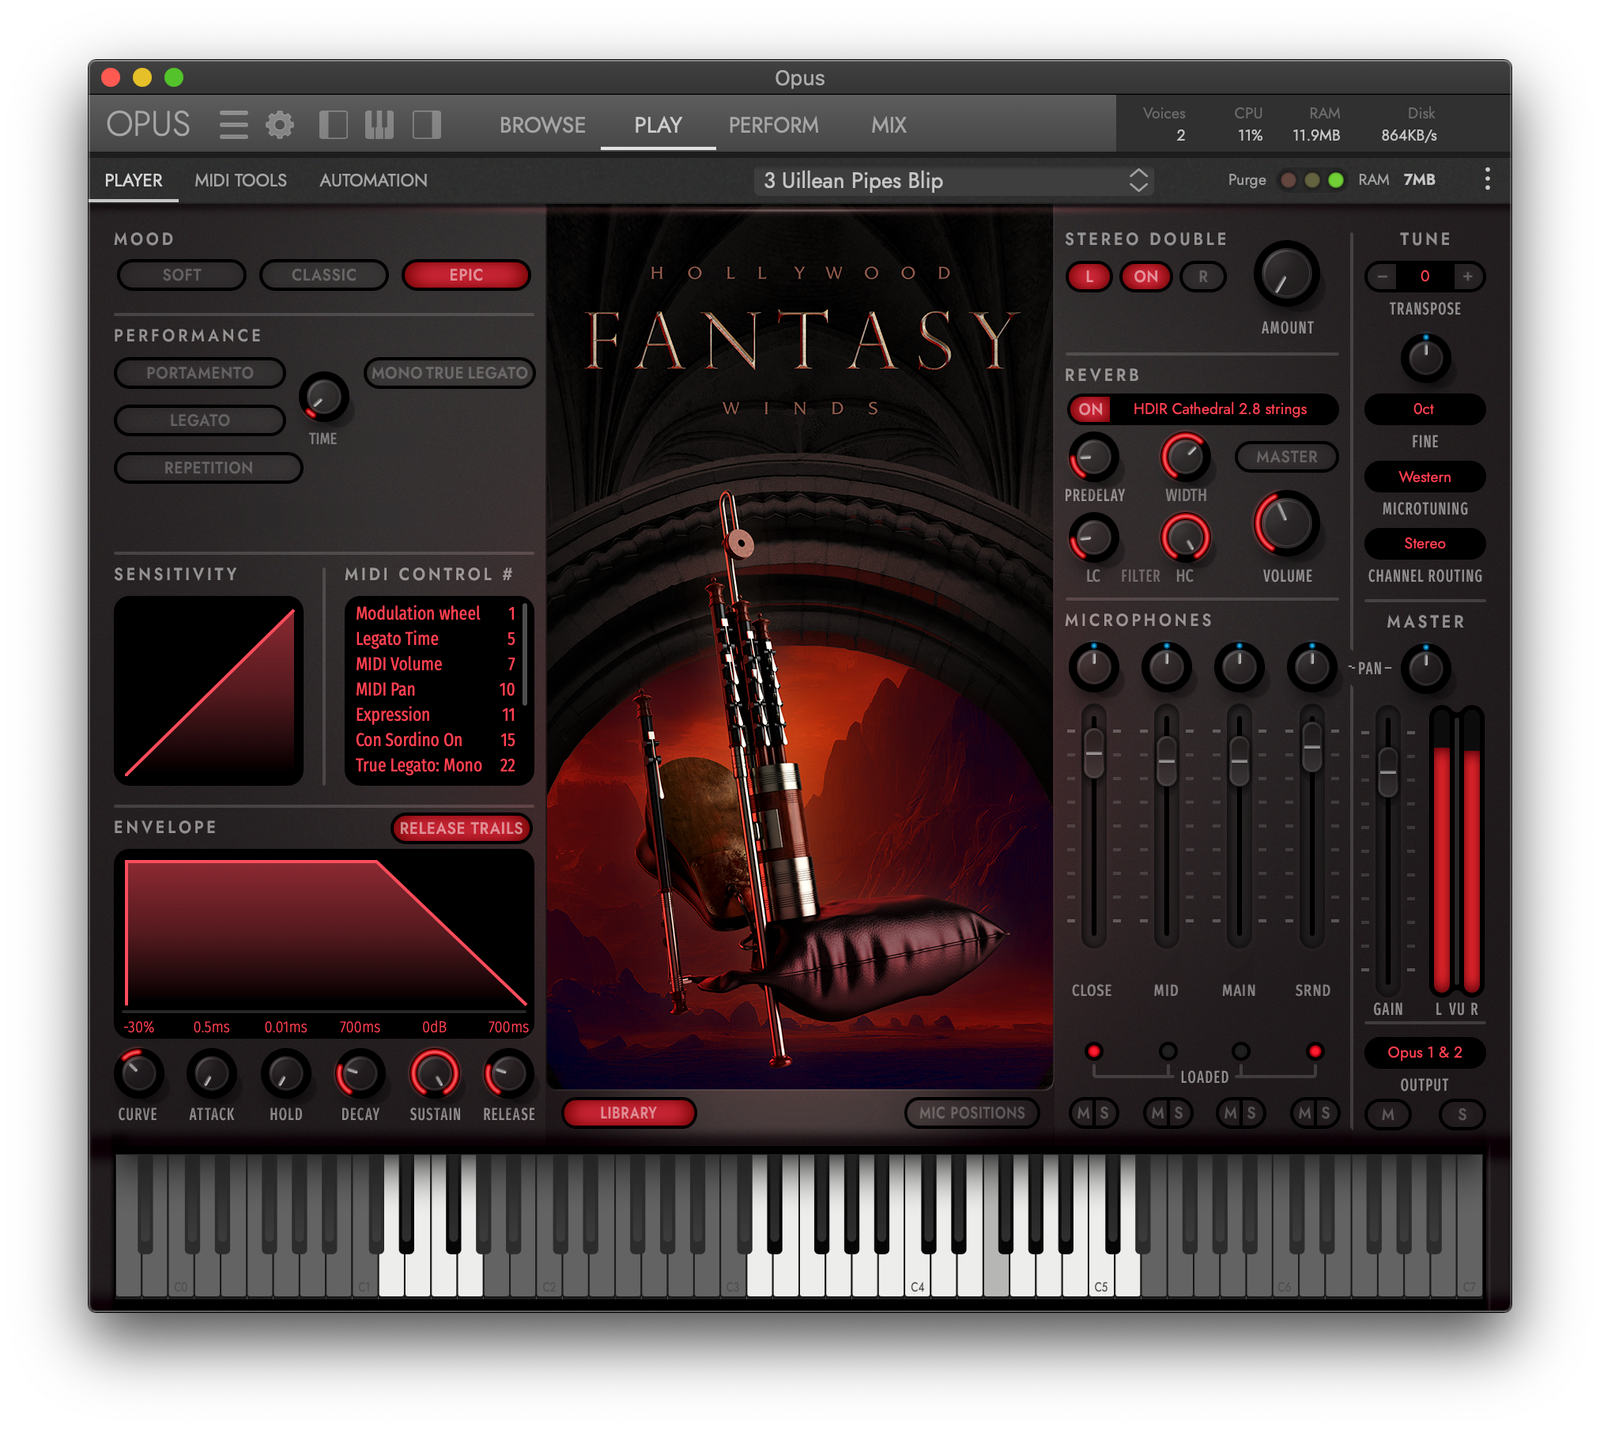Screen dimensions: 1600x1429
Task: Increase transpose with plus stepper
Action: coord(1468,276)
